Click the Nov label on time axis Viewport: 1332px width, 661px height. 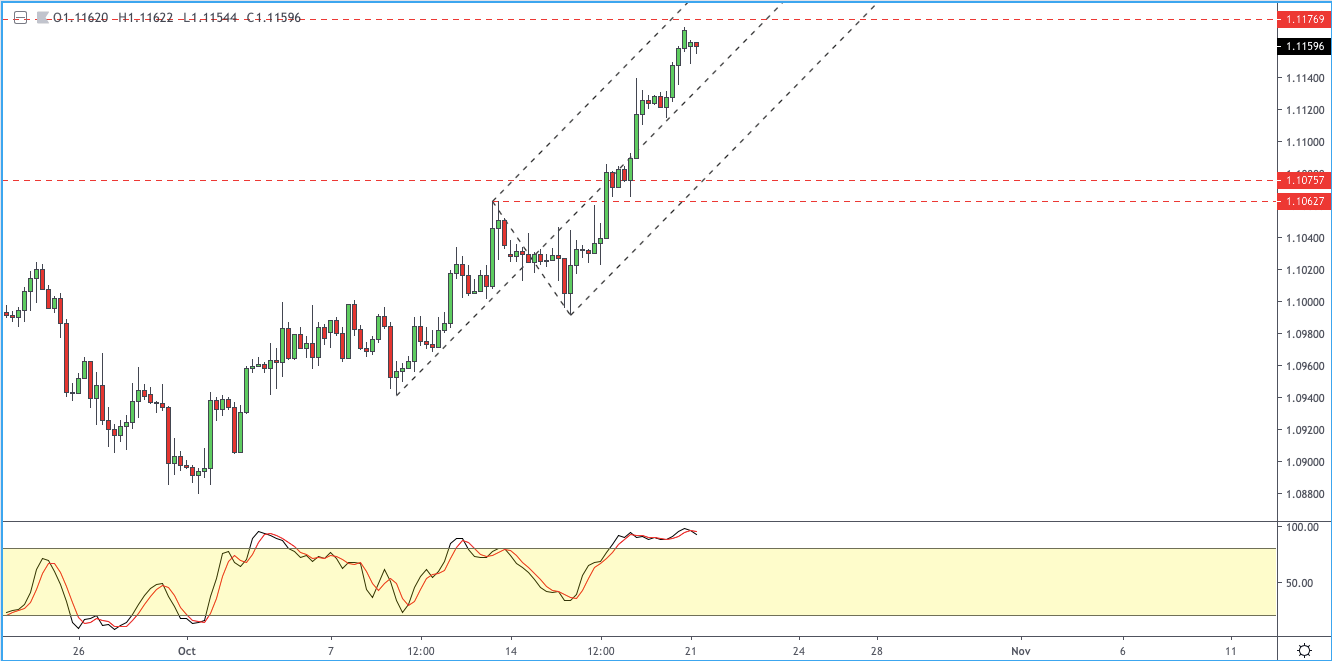pyautogui.click(x=1022, y=650)
